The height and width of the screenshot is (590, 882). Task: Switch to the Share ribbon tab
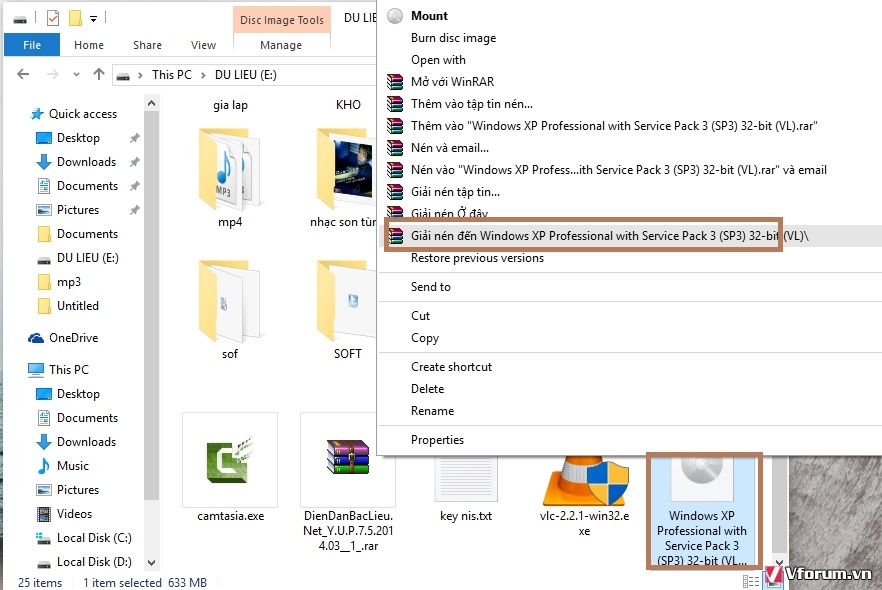pos(147,45)
